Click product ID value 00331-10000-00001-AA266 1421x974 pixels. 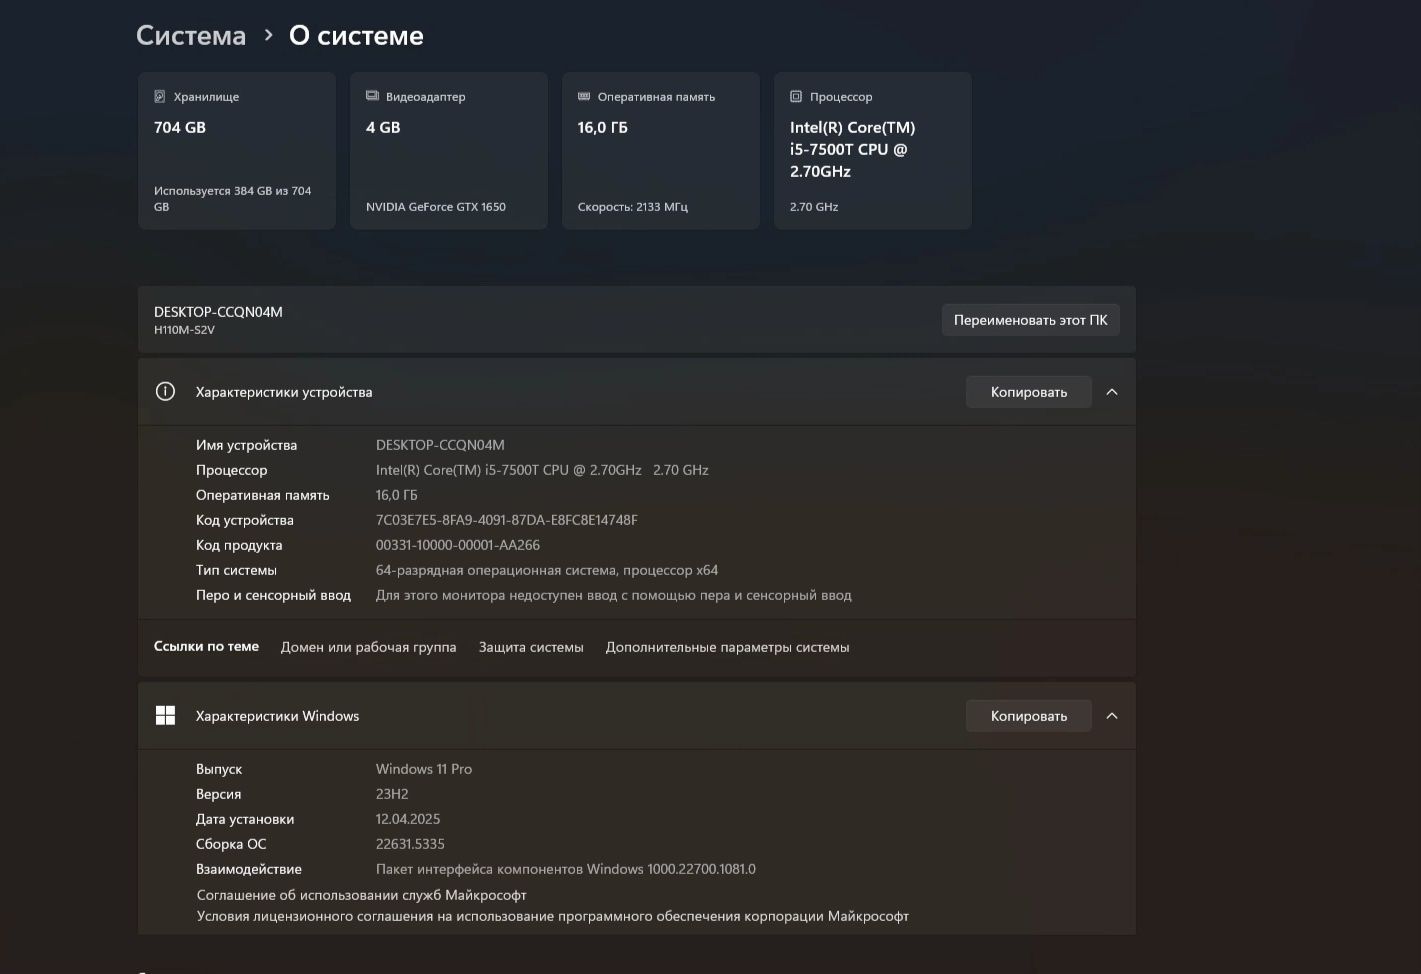click(458, 545)
